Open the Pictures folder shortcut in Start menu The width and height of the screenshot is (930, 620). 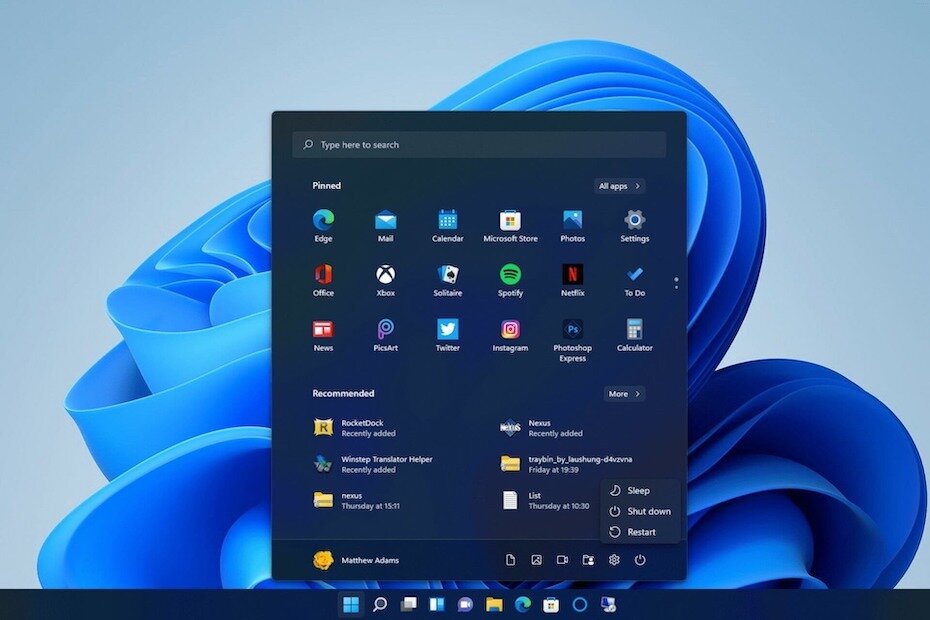(x=535, y=560)
